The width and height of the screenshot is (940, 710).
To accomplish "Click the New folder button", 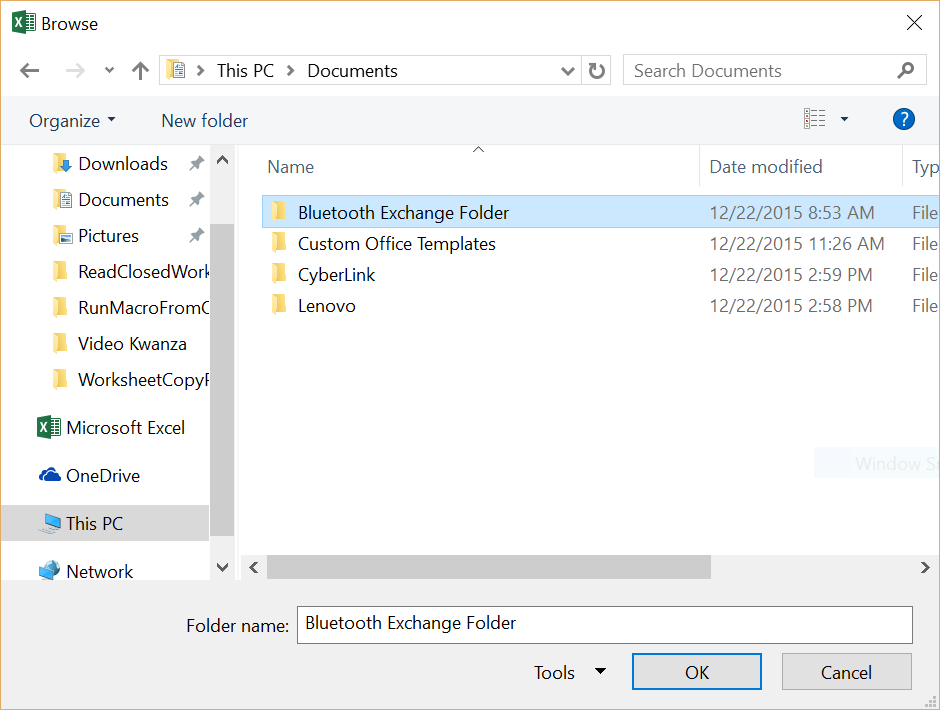I will (204, 120).
